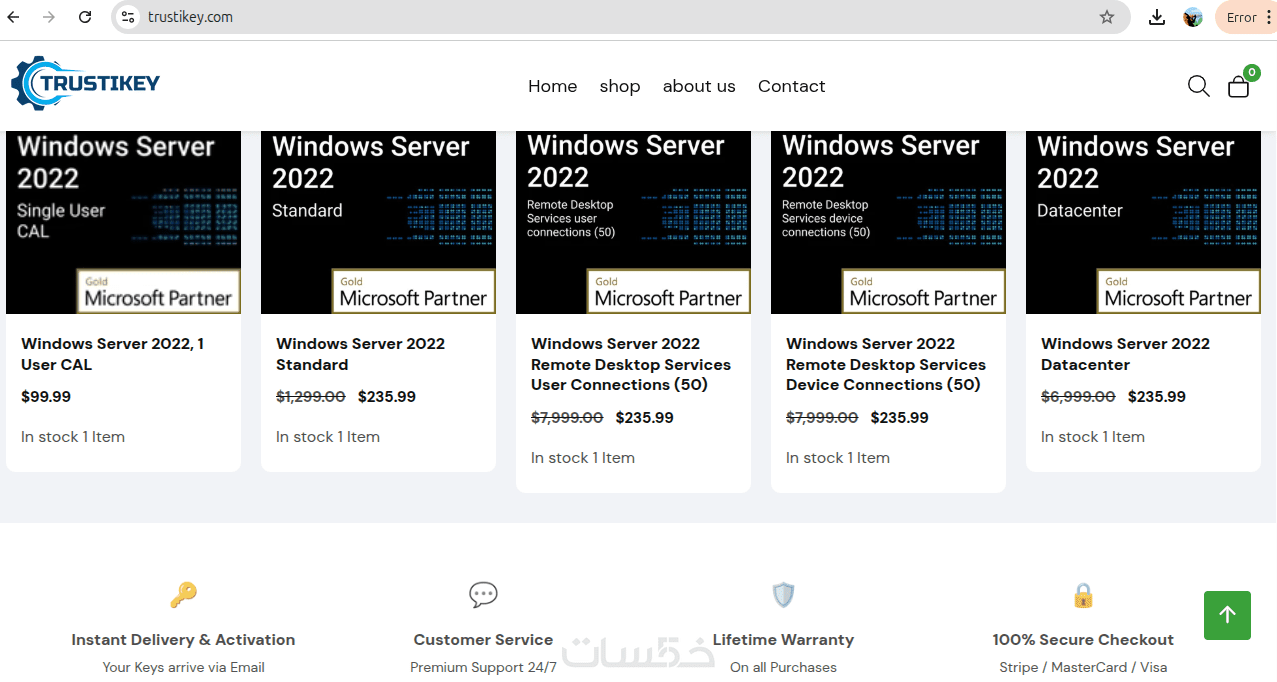
Task: Click the struck-through $6,999.00 price
Action: point(1078,397)
